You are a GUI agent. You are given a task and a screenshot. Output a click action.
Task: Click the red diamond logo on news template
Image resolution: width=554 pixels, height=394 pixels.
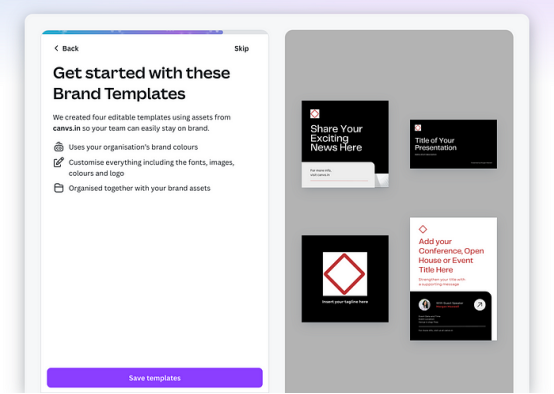click(x=314, y=113)
